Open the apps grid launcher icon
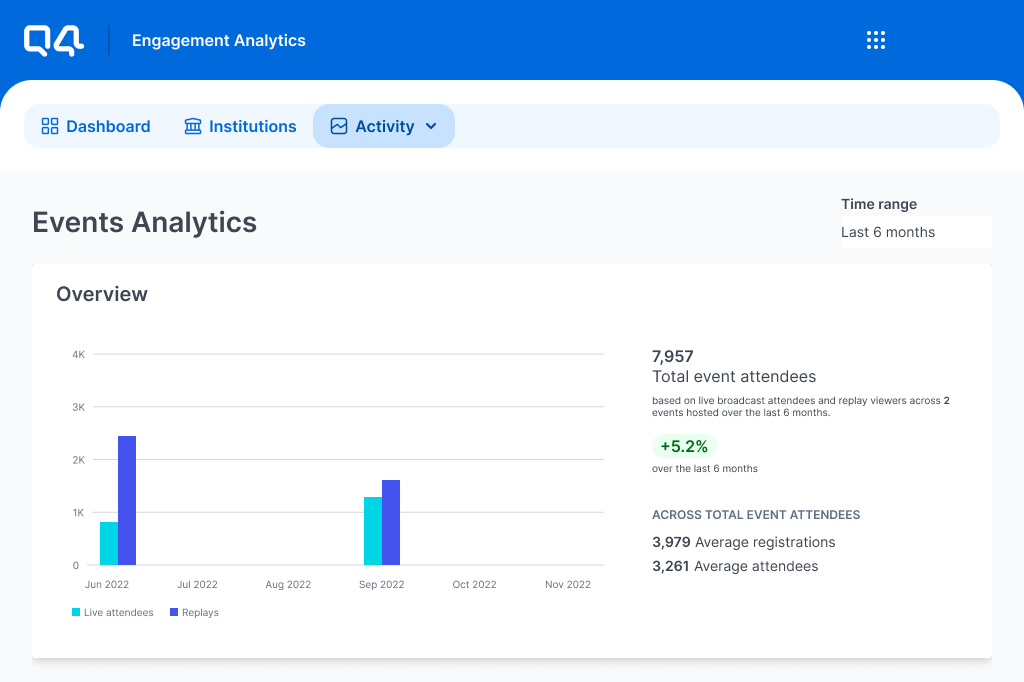The width and height of the screenshot is (1024, 682). pos(876,41)
